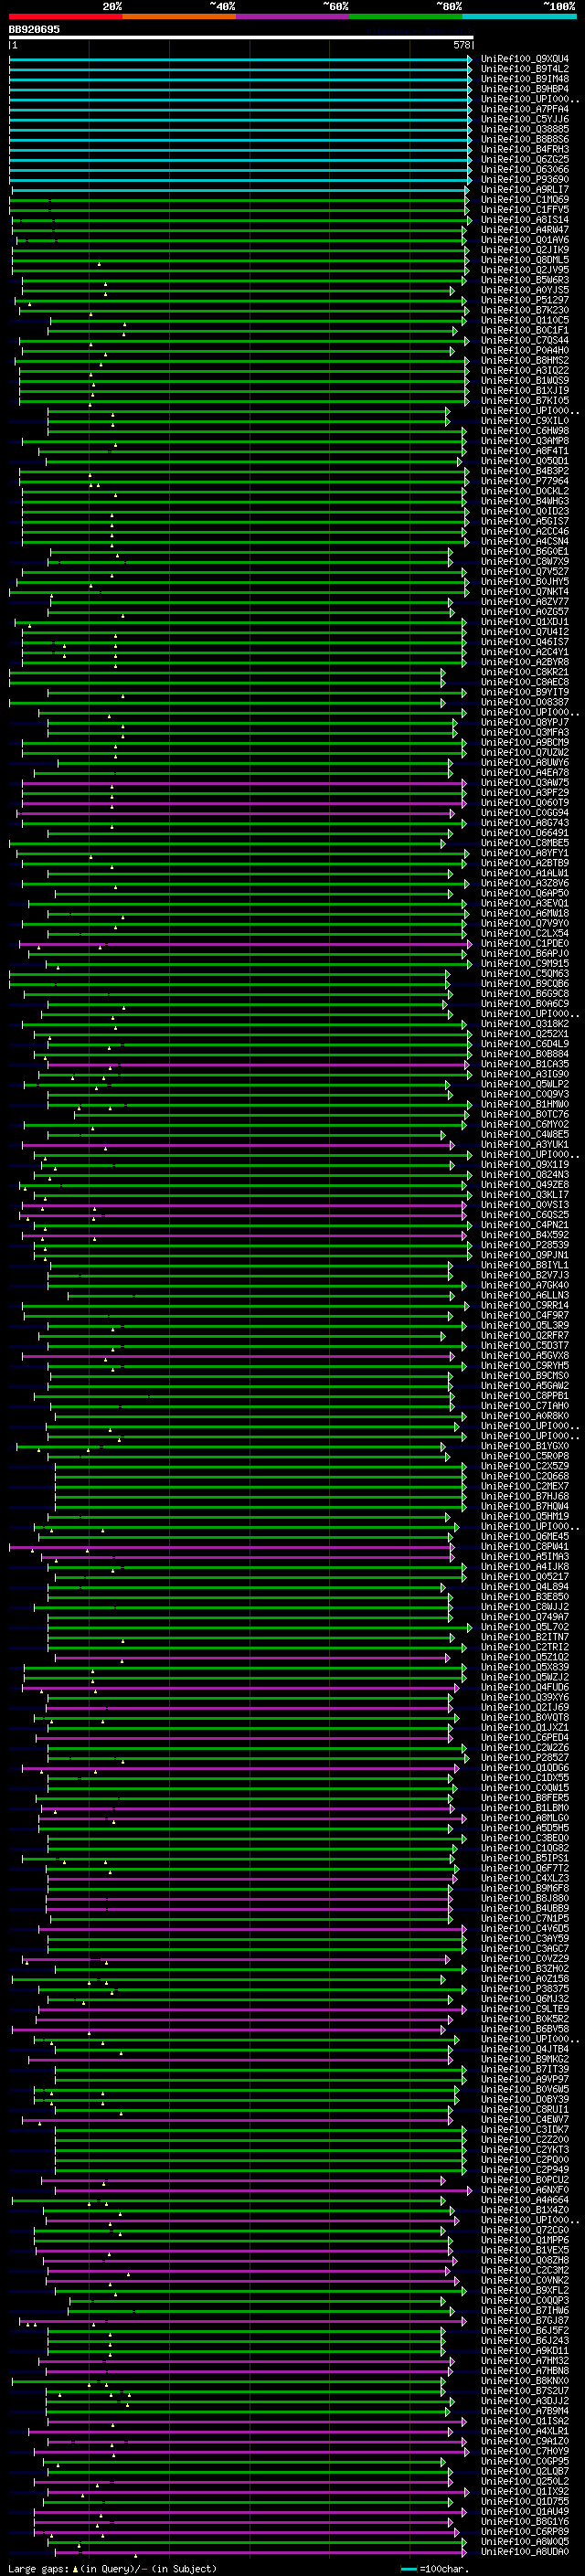Screen dimensions: 585x2576
Task: Select the UniRef100_P51297 label
Action: click(x=524, y=300)
